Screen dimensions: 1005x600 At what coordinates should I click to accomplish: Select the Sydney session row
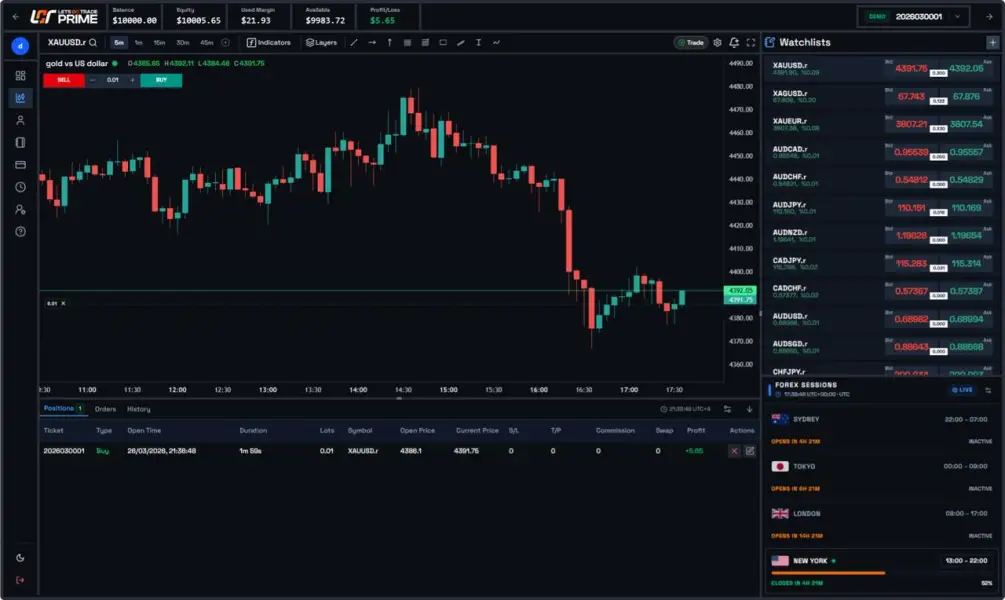(881, 429)
